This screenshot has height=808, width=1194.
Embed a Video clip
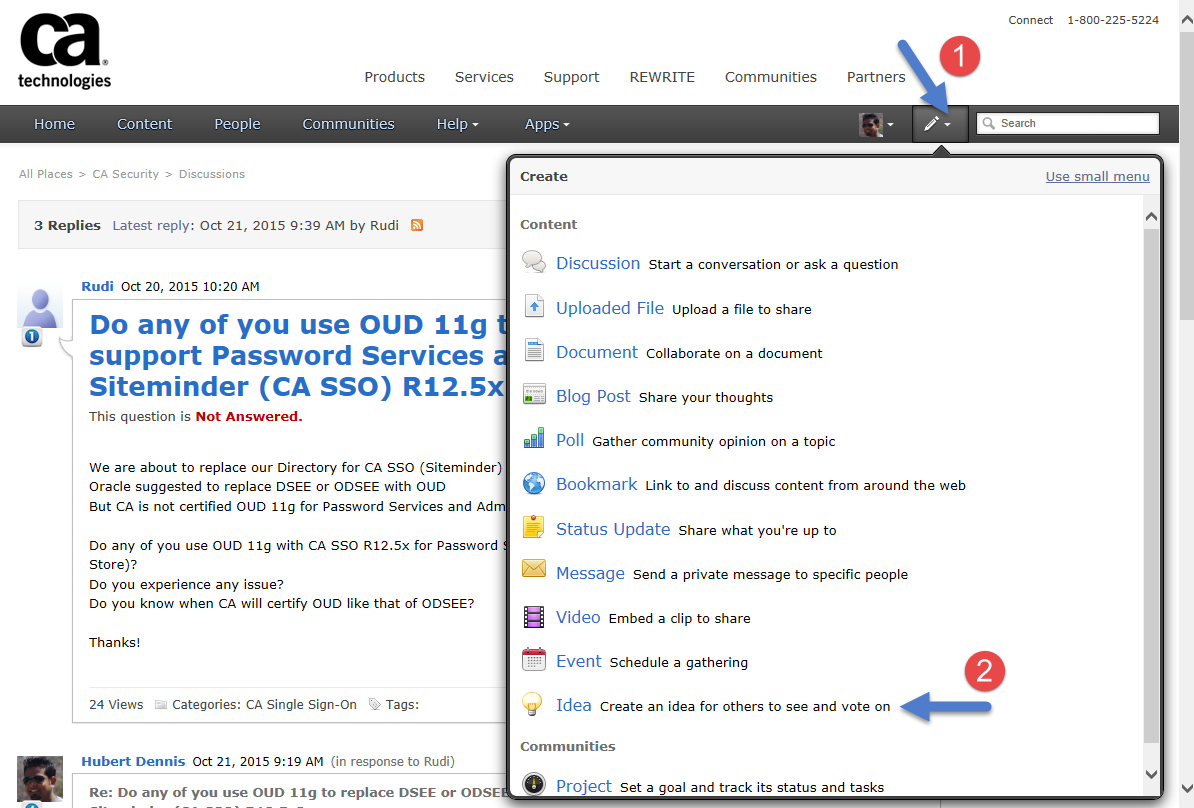578,618
